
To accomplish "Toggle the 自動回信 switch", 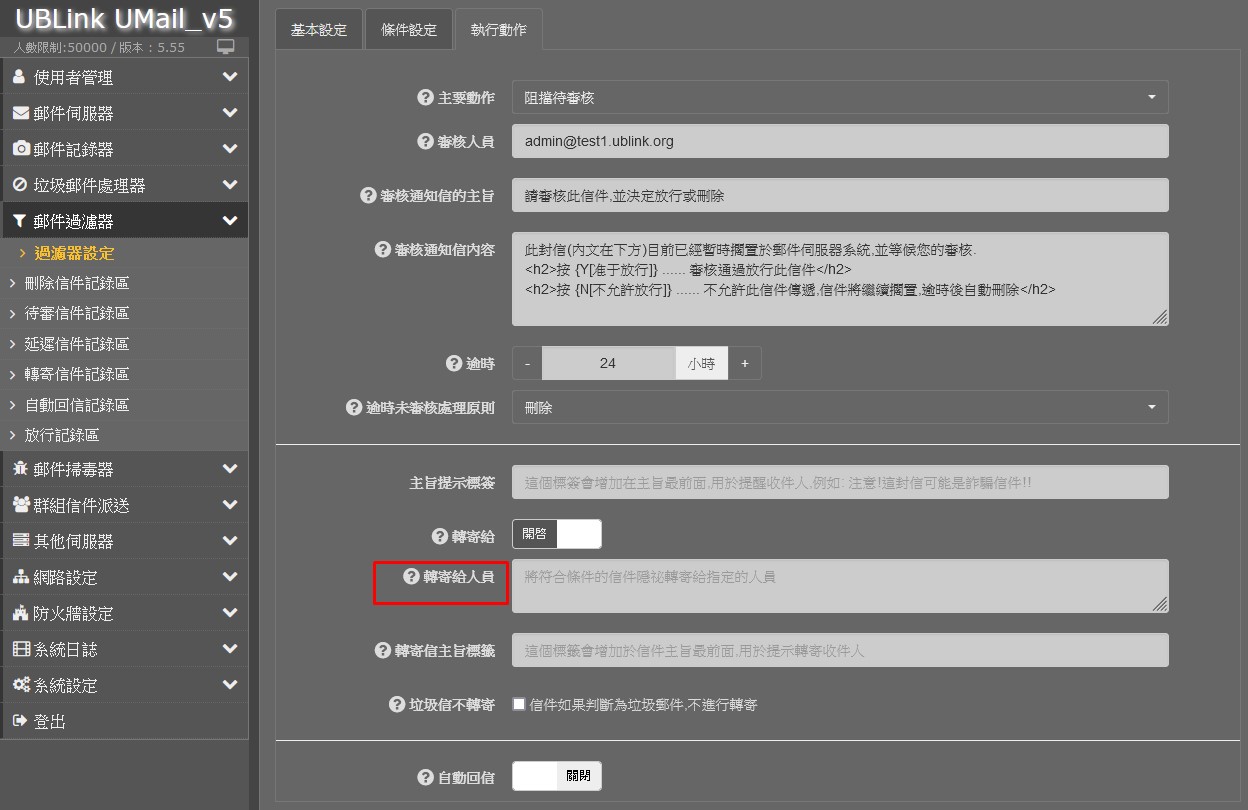I will [x=557, y=776].
